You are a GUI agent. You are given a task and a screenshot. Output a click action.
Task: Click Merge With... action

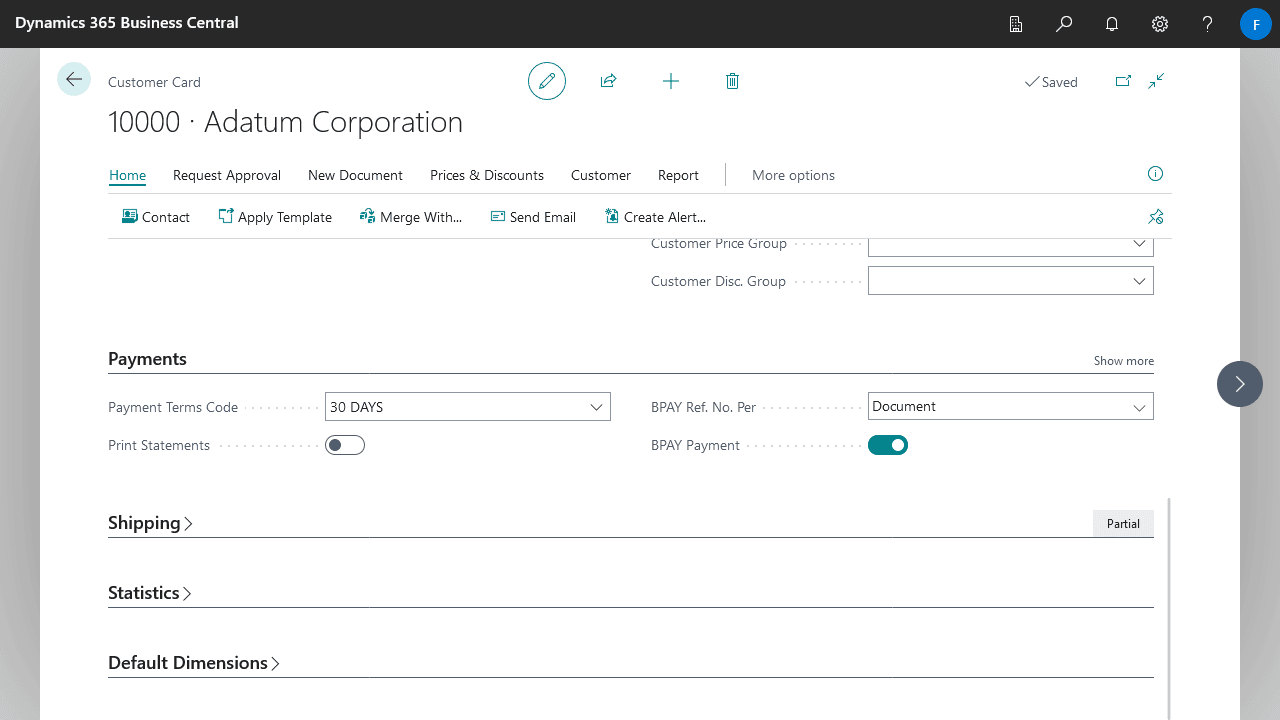pos(411,217)
